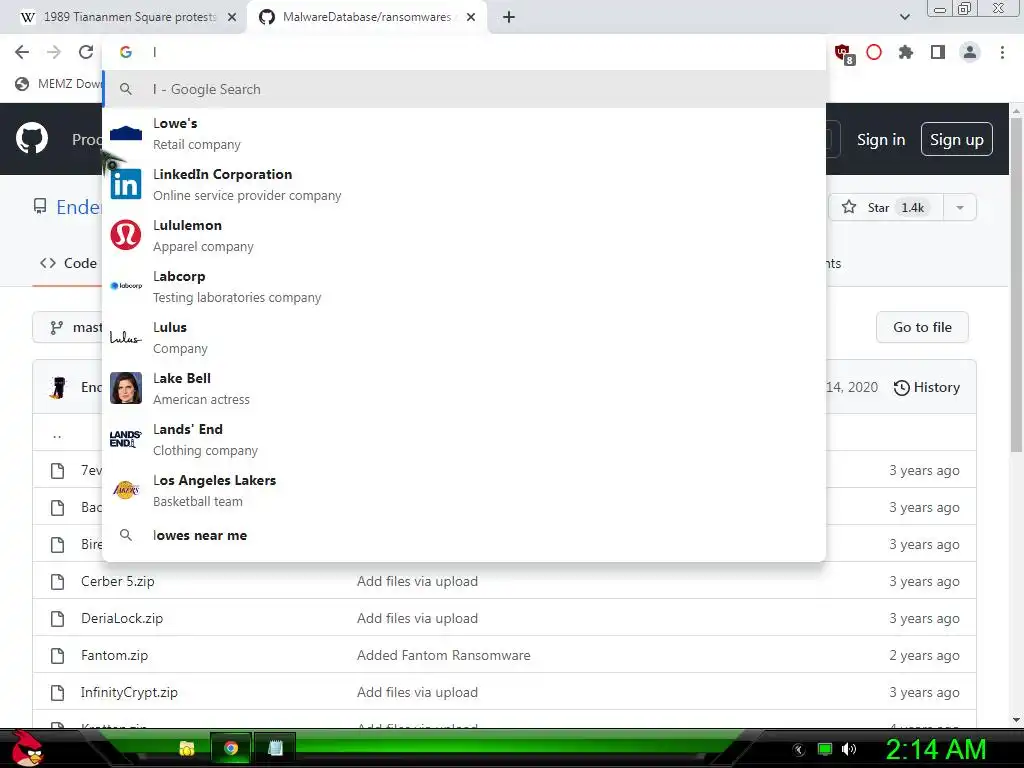Click the Sign in link
Image resolution: width=1024 pixels, height=768 pixels.
pyautogui.click(x=881, y=140)
